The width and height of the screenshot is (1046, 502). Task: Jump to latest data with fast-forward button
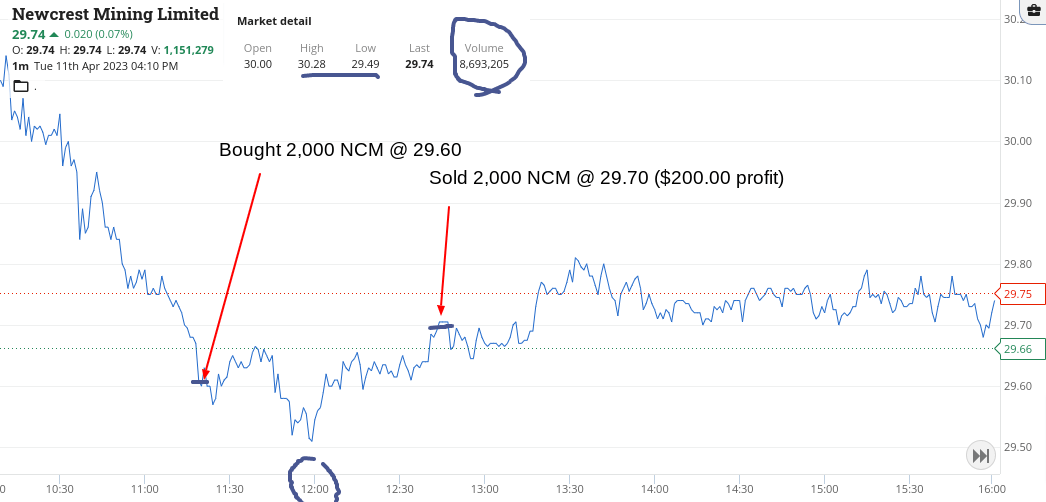981,456
